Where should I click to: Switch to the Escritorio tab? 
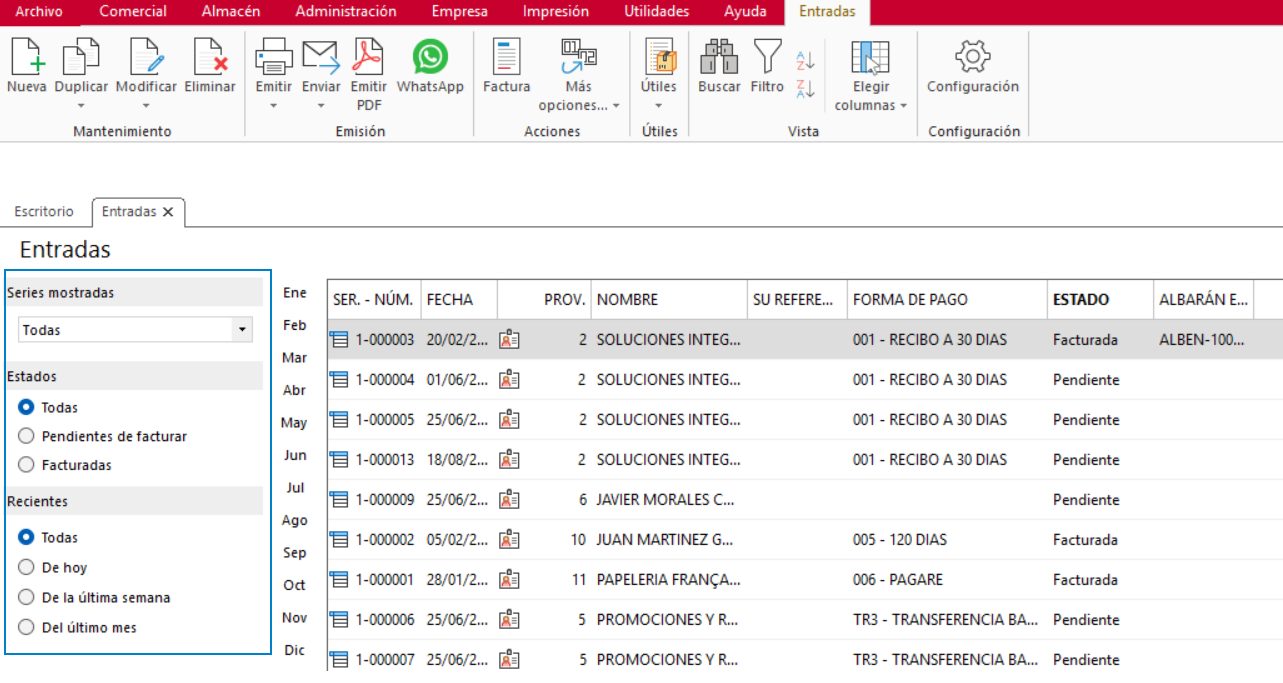pos(44,212)
